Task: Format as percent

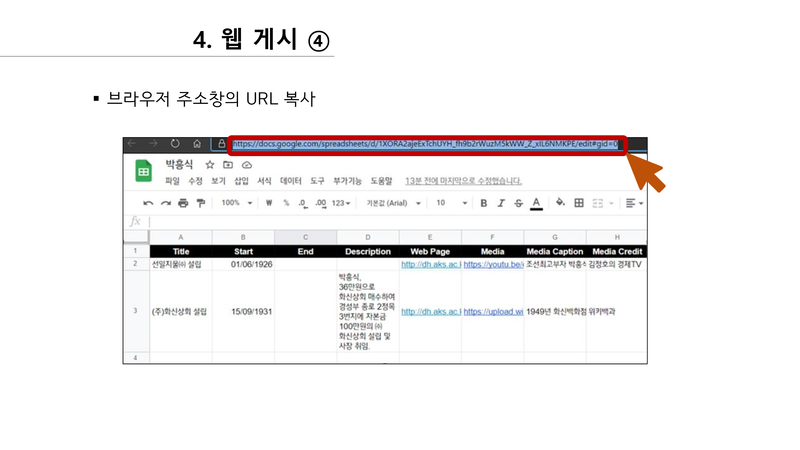Action: (286, 203)
